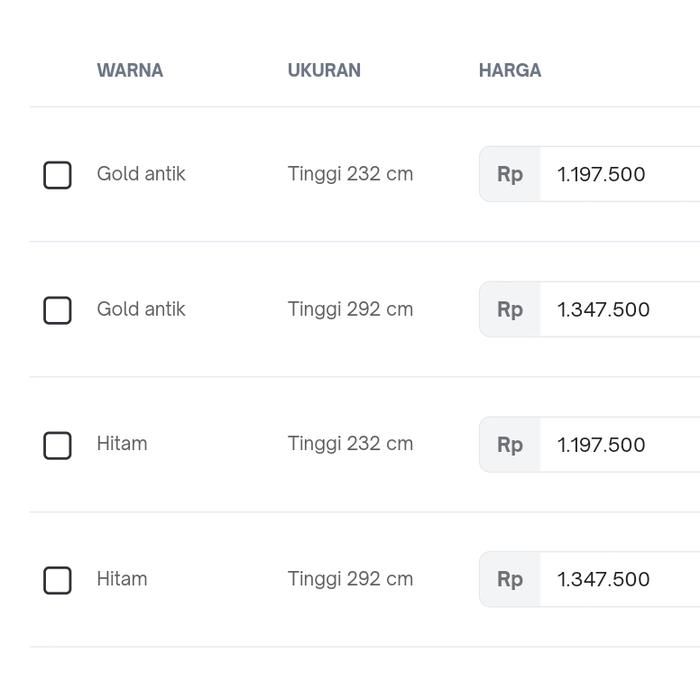
Task: Click Tinggi 292 cm text in Gold antik row
Action: coord(350,309)
